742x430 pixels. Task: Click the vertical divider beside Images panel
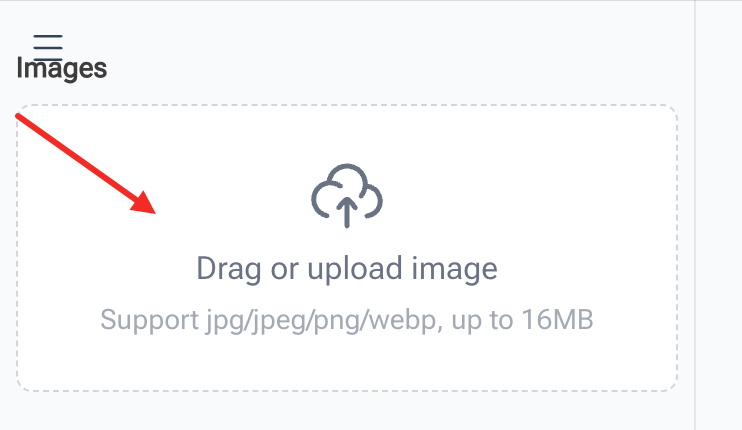(695, 215)
